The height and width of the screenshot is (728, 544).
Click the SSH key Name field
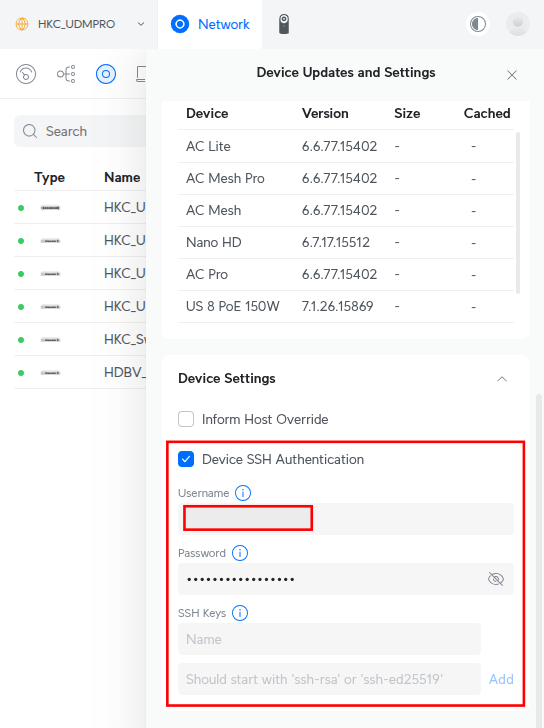[x=330, y=639]
